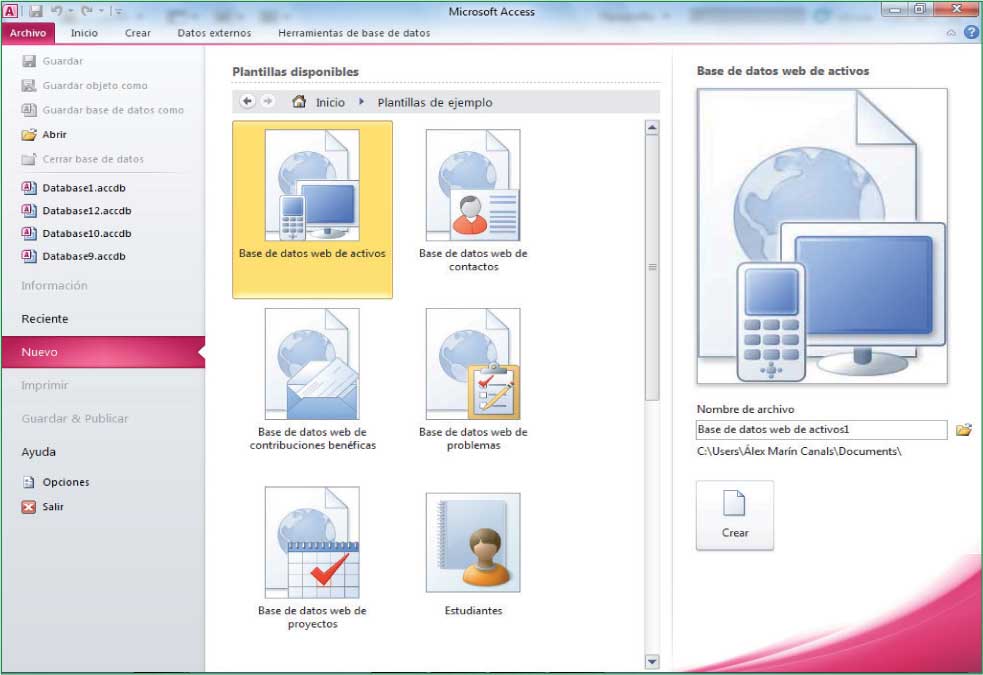Open the Access Help question mark icon
The image size is (983, 675).
[971, 33]
